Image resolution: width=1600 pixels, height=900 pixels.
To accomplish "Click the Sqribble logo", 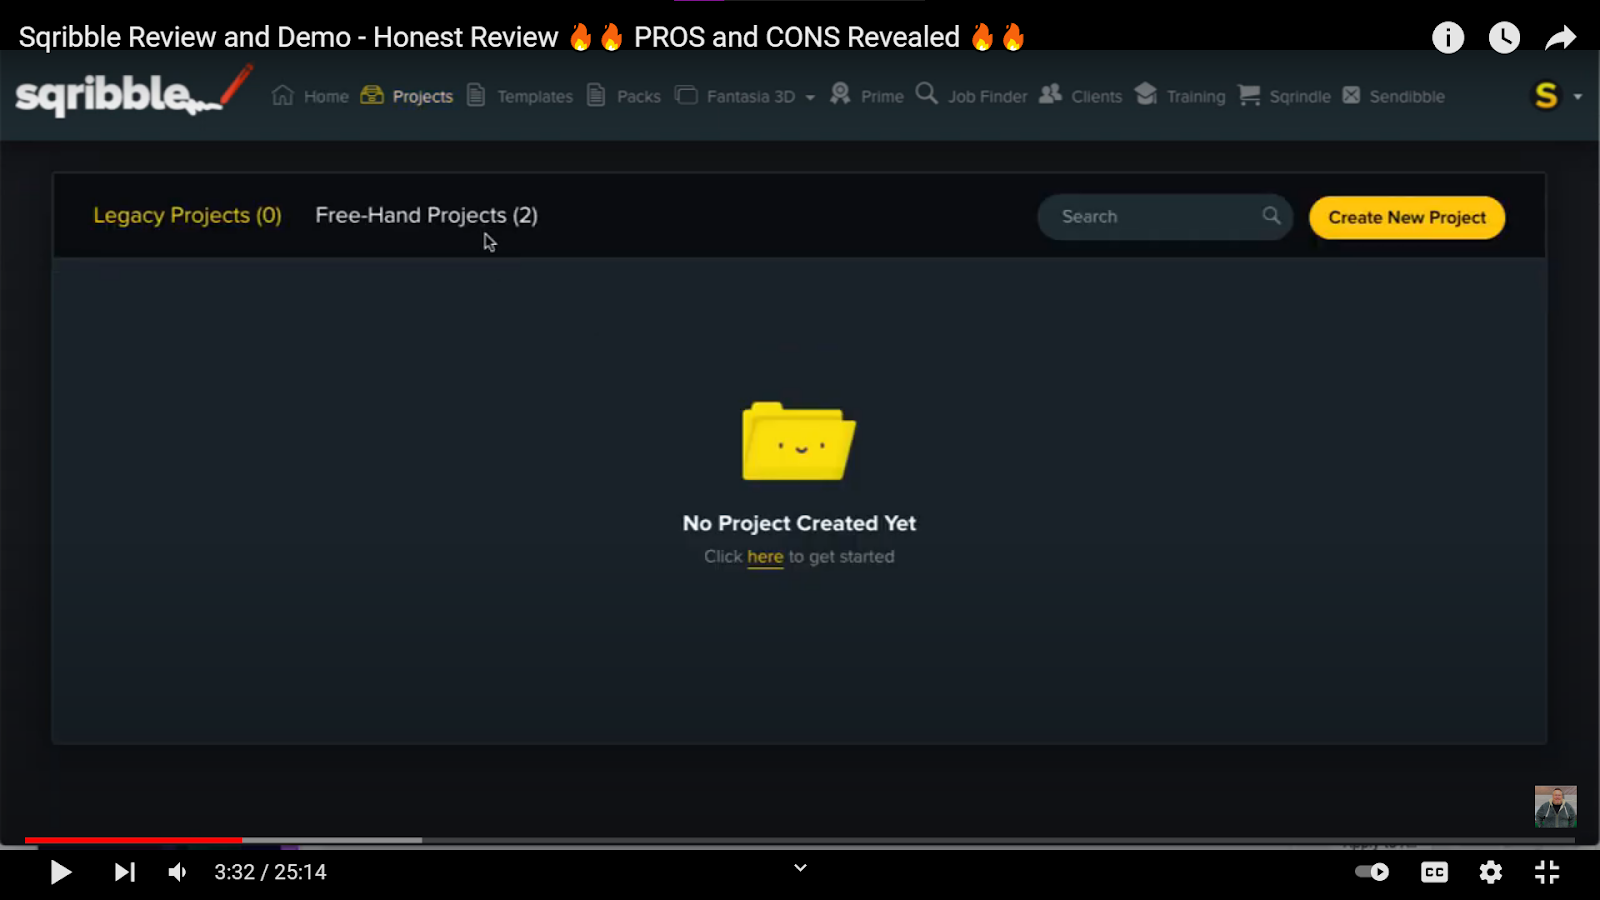I will pos(134,91).
